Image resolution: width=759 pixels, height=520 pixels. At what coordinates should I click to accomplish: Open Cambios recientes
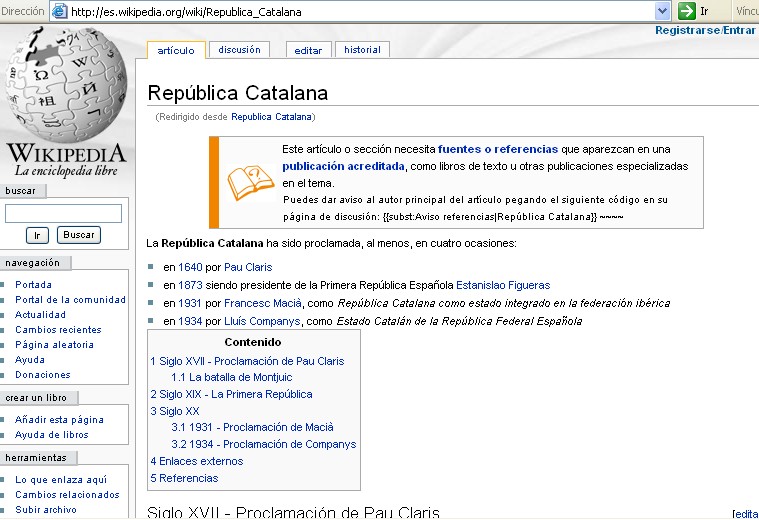(x=58, y=330)
